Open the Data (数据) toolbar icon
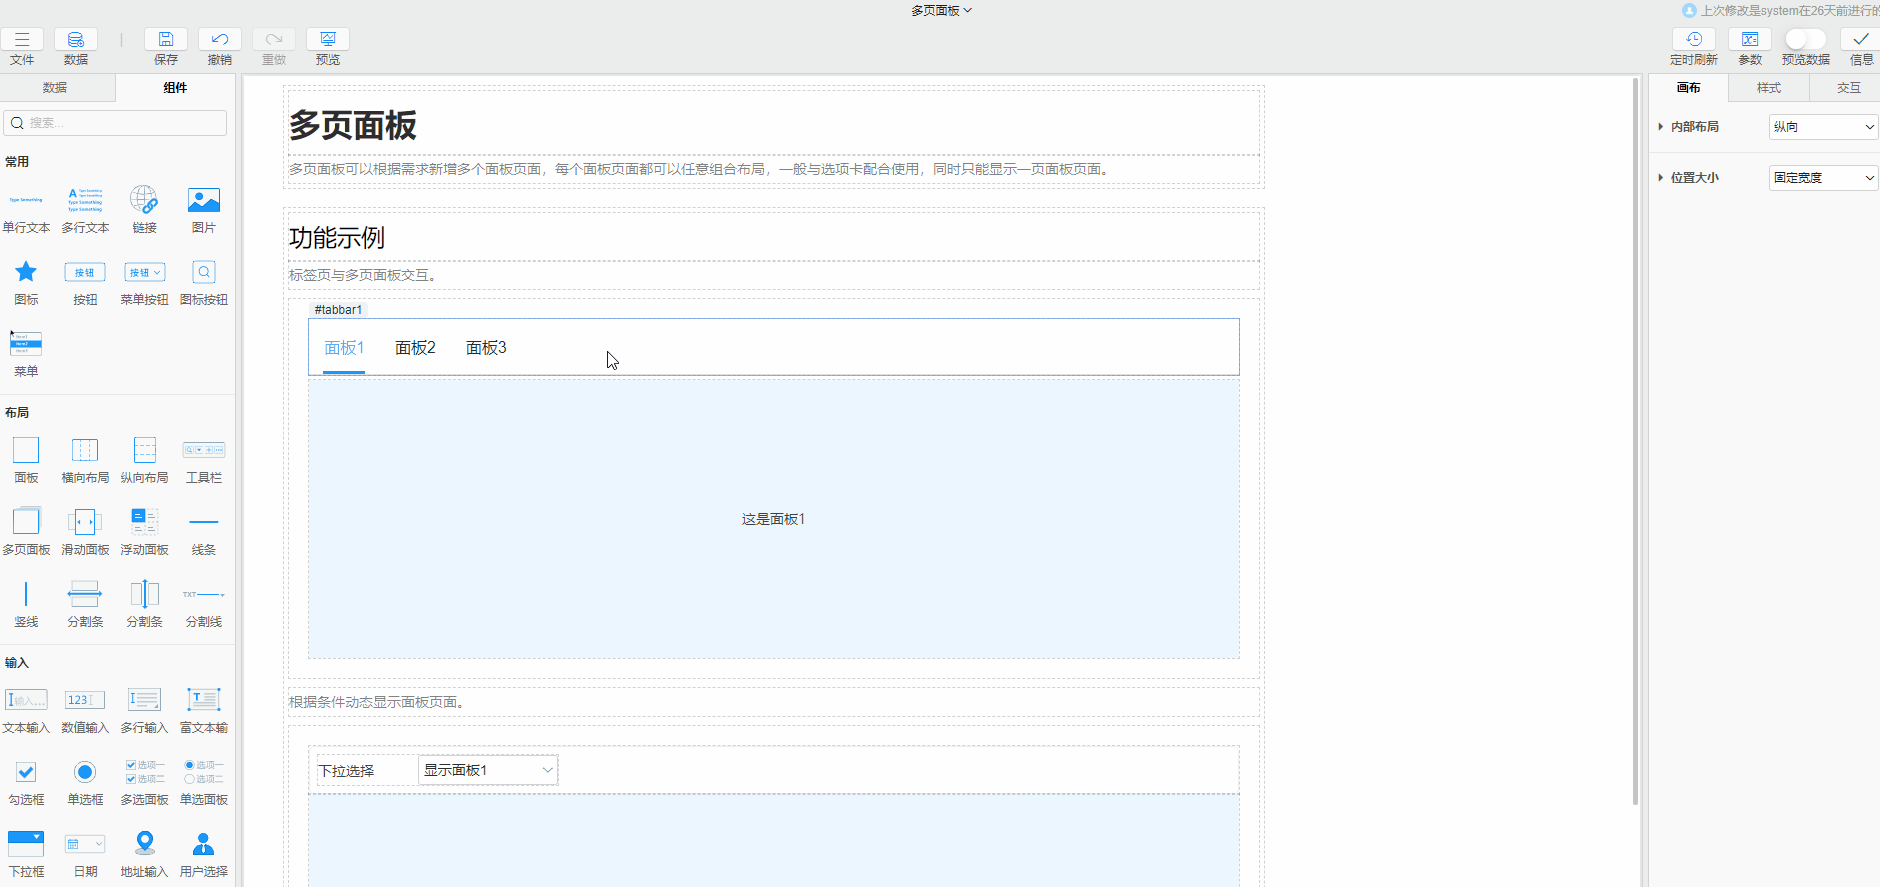 coord(76,40)
